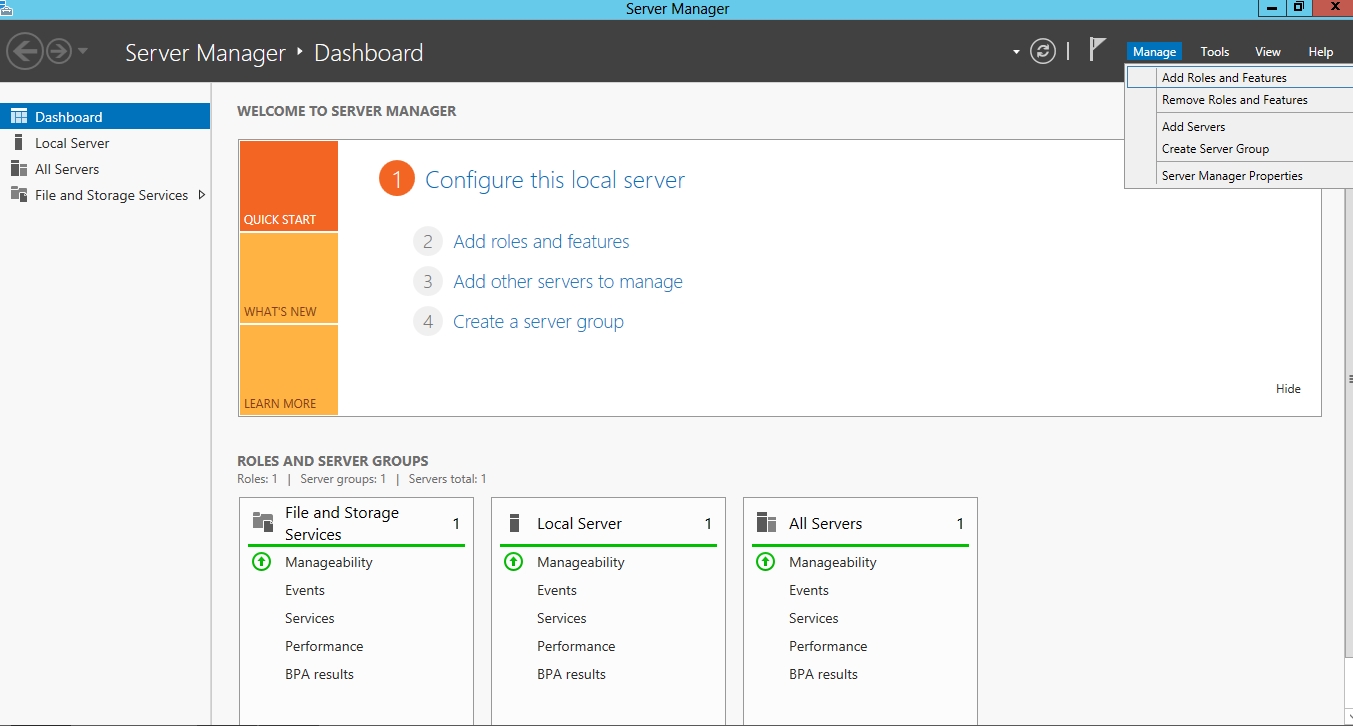Click the back navigation arrow icon

pos(24,51)
